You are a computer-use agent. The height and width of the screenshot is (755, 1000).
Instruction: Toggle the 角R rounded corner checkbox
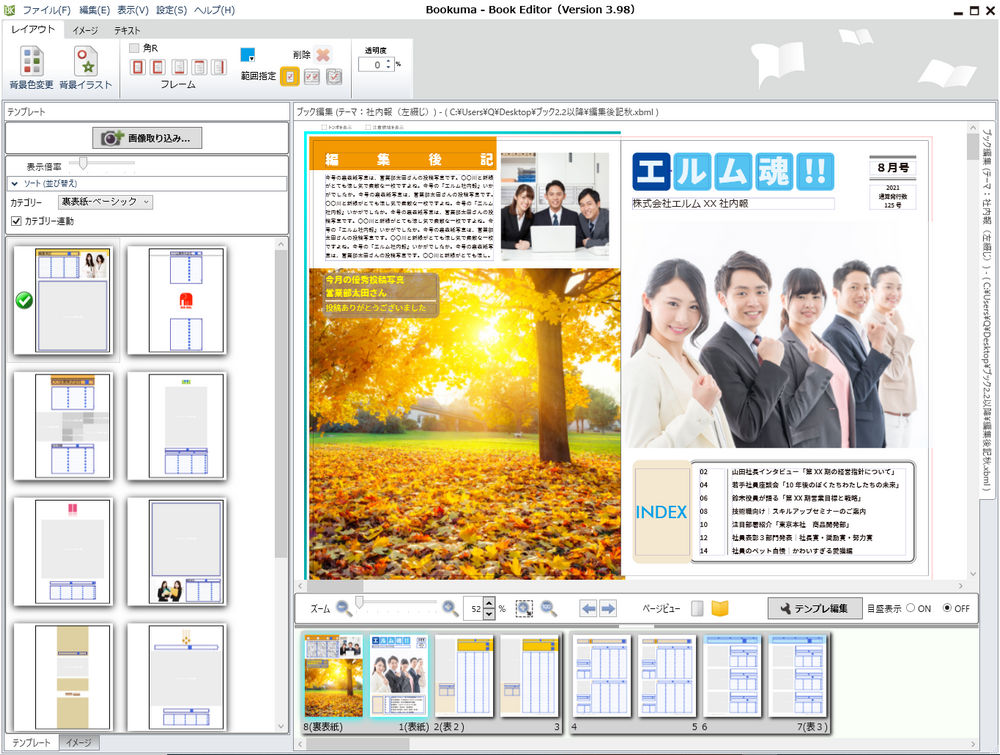pos(135,48)
